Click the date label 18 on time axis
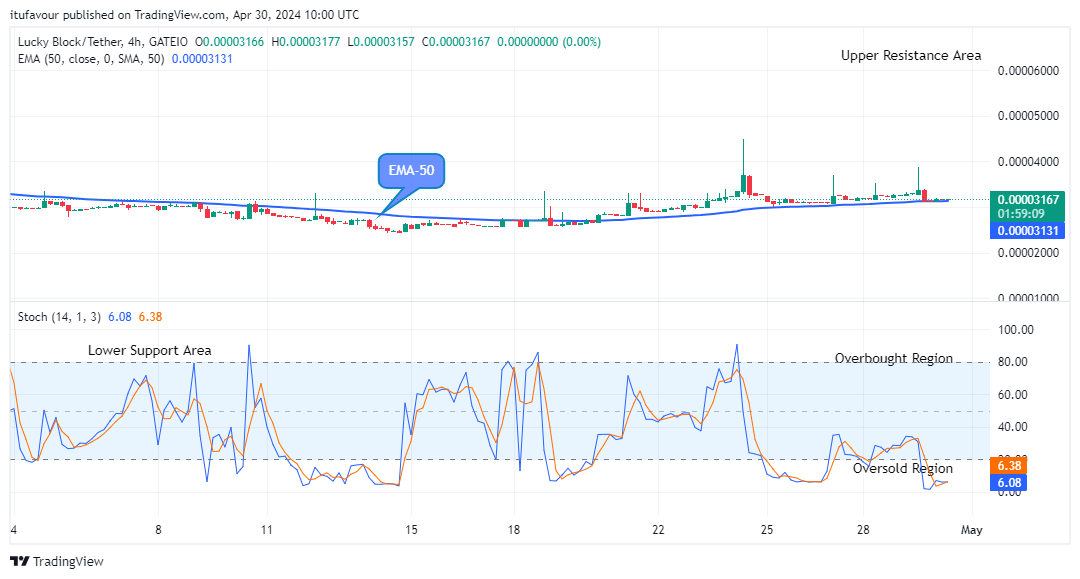The width and height of the screenshot is (1080, 579). click(x=514, y=530)
